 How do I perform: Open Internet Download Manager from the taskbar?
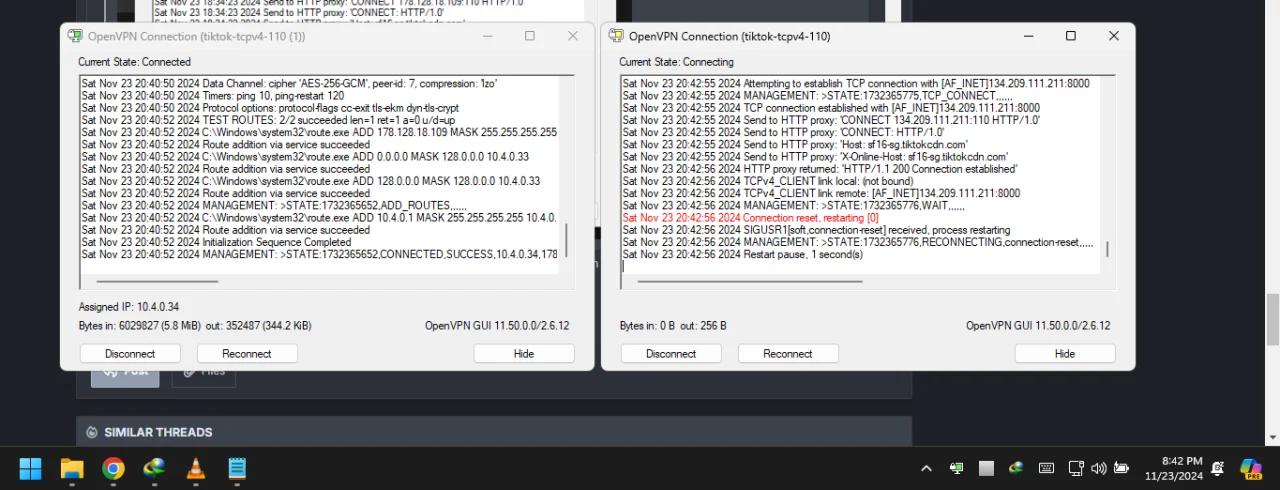pyautogui.click(x=154, y=468)
